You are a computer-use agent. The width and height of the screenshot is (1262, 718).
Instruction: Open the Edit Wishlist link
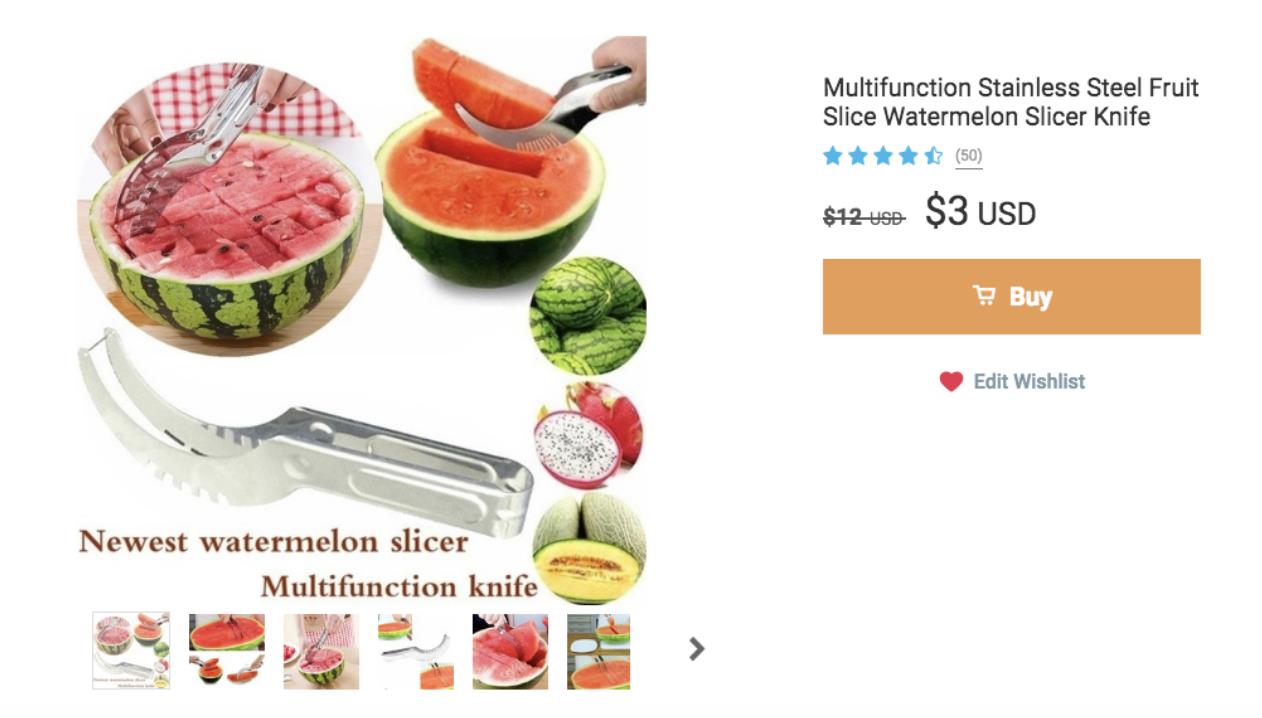(1029, 381)
